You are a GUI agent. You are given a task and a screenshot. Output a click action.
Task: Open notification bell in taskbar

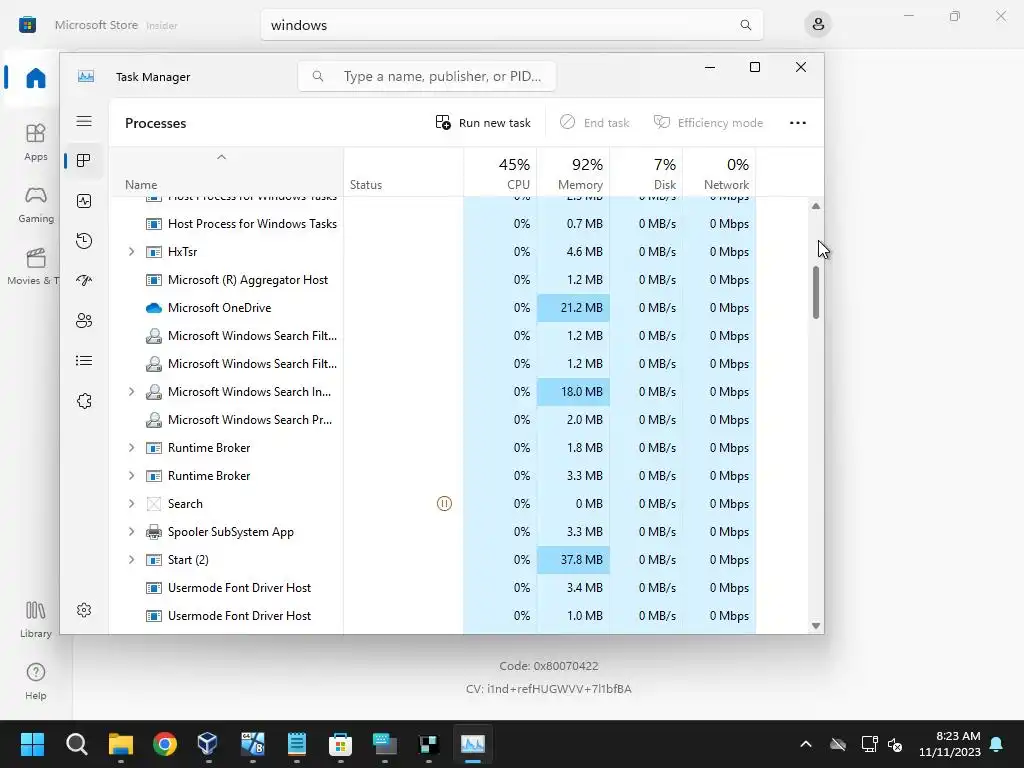(997, 744)
